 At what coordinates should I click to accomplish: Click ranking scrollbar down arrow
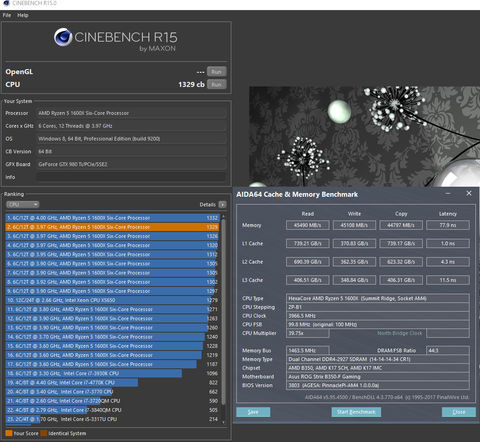[x=223, y=422]
